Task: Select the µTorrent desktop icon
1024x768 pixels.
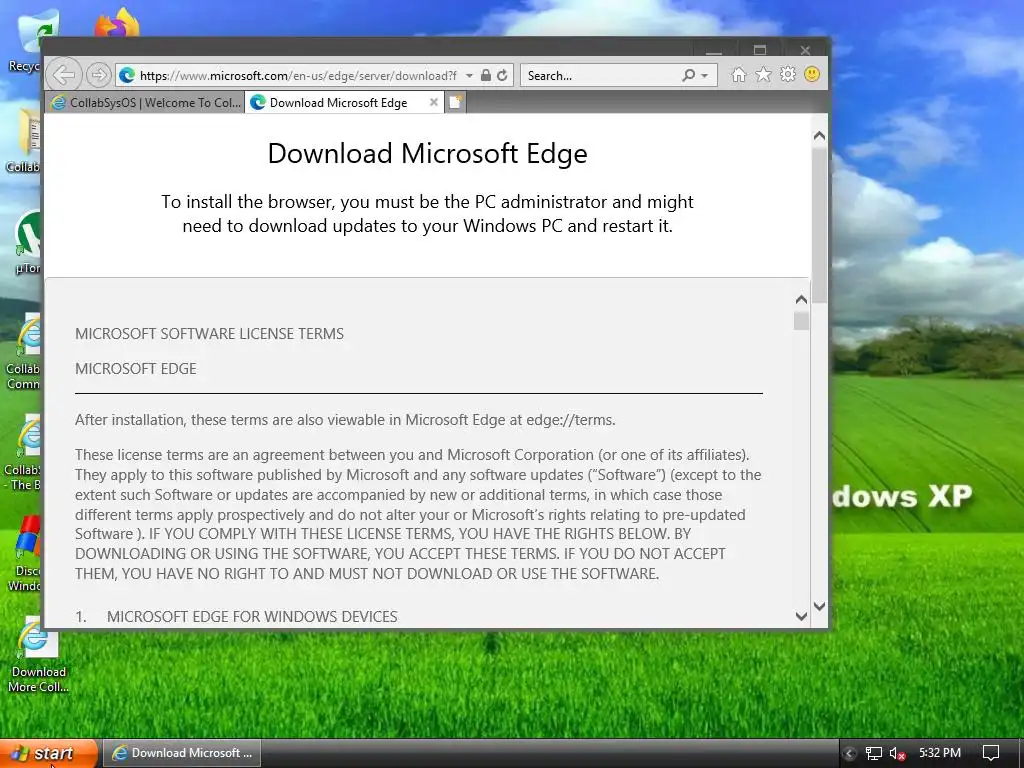Action: 26,242
